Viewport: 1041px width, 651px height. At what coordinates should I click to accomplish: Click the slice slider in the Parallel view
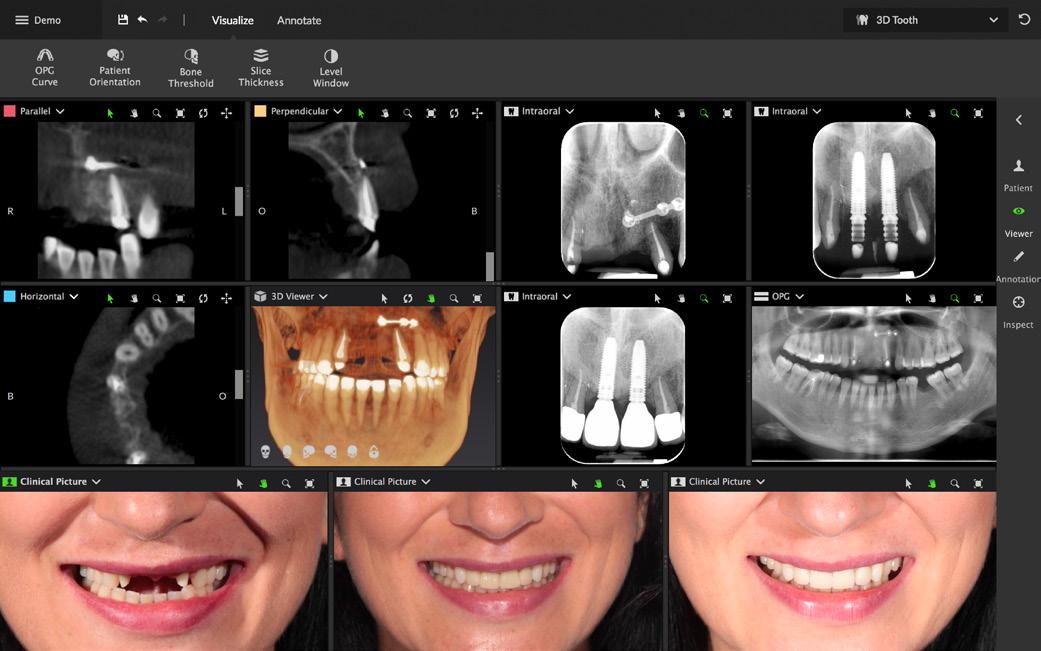(x=239, y=201)
